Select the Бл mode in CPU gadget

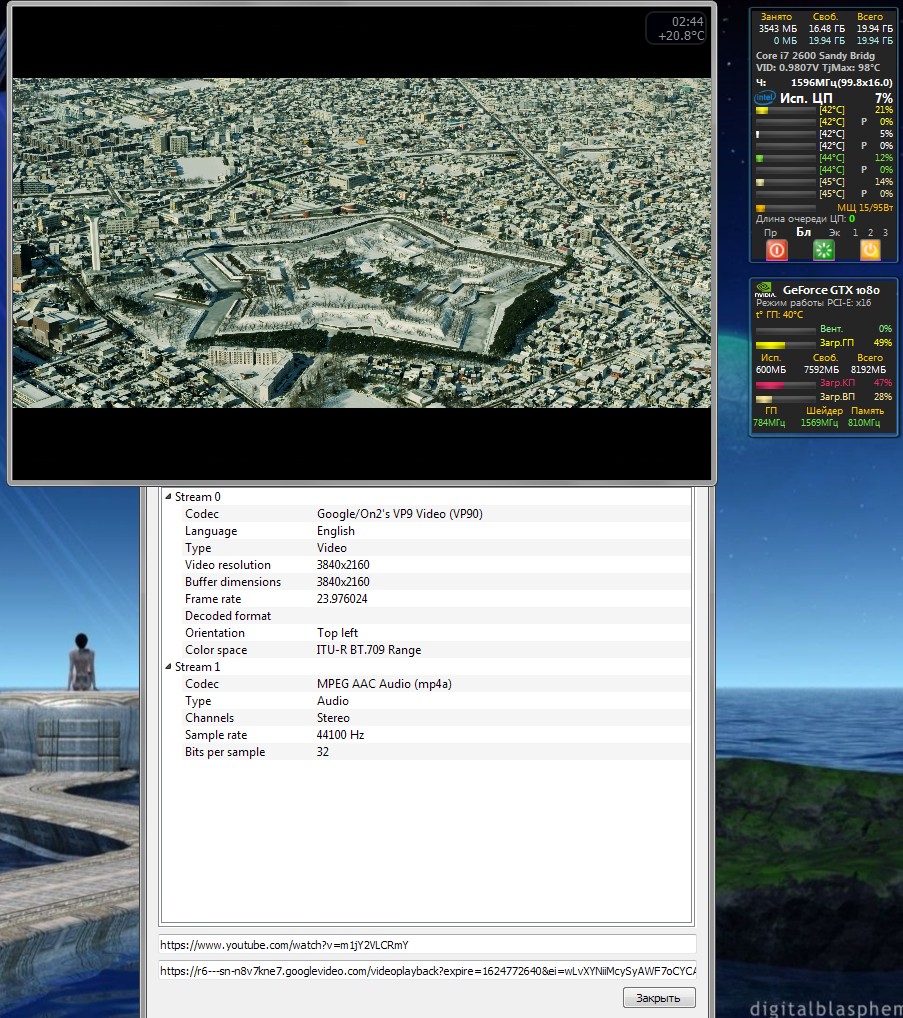click(x=802, y=232)
